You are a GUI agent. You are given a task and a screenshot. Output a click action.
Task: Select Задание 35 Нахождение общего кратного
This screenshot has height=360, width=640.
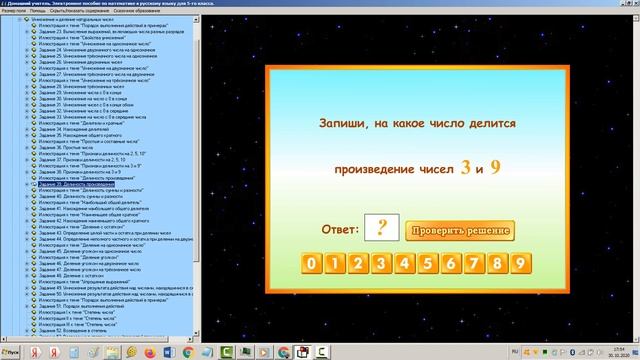(80, 135)
